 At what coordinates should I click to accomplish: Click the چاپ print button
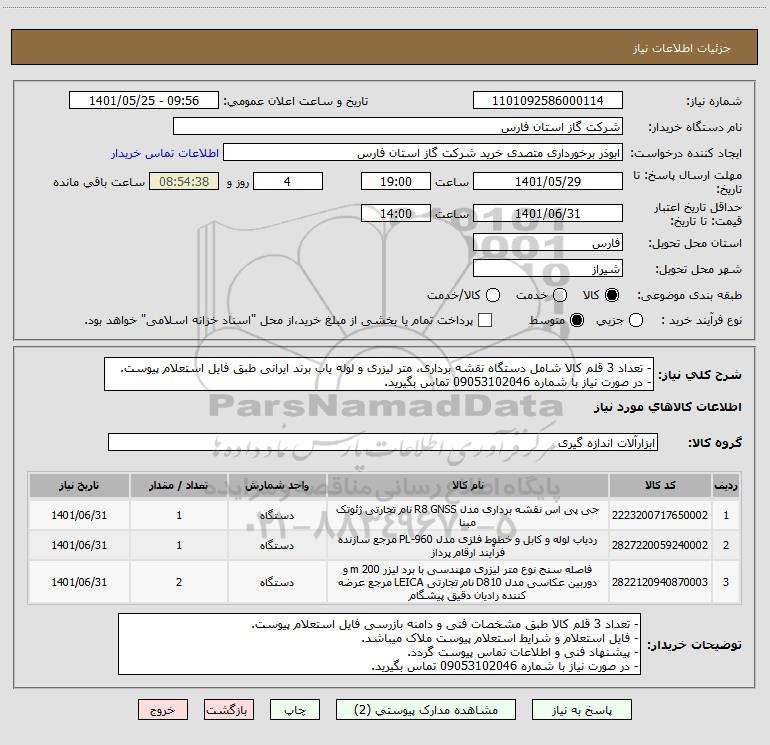[295, 710]
